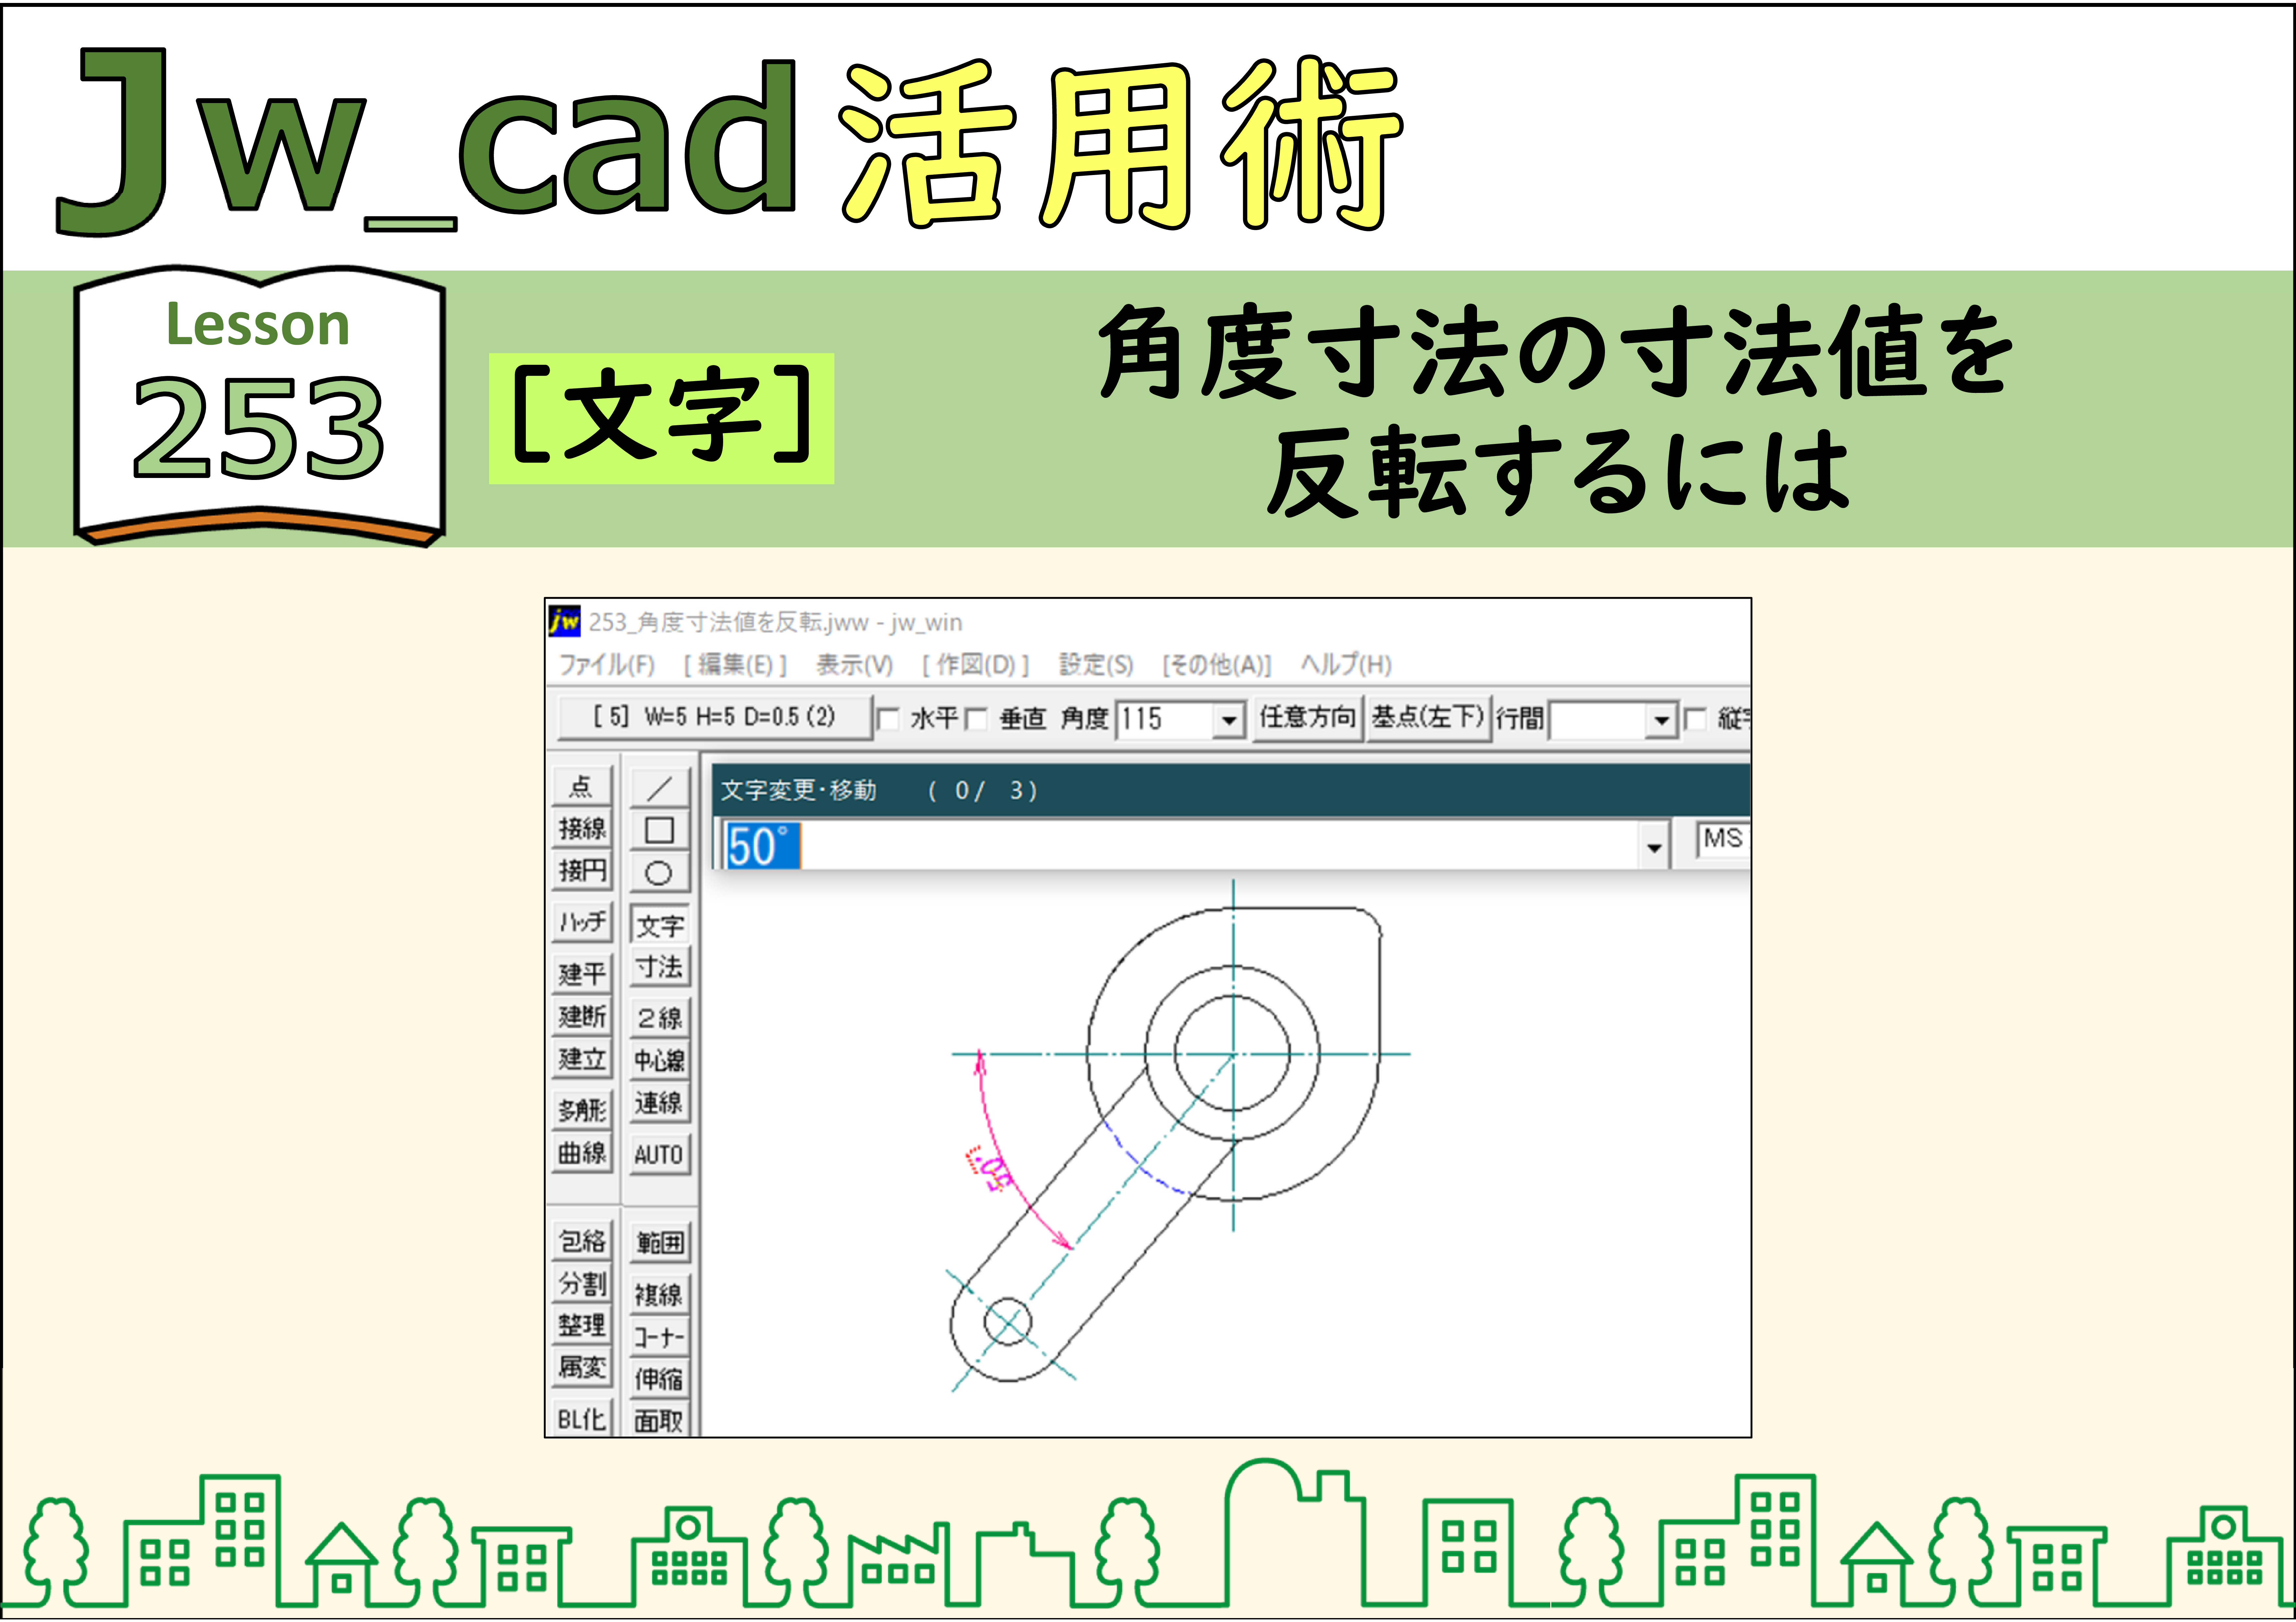
Task: Click the Jw_cad title bar icon
Action: click(565, 621)
